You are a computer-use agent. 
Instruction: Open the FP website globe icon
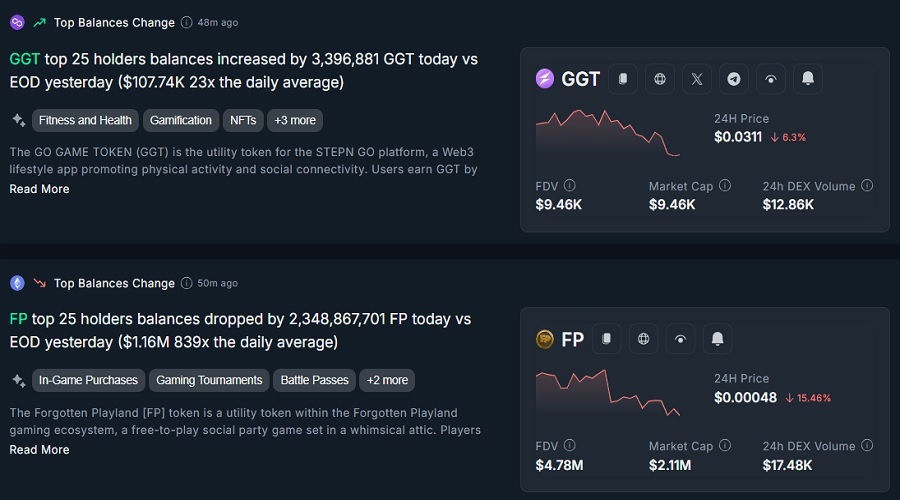tap(643, 339)
